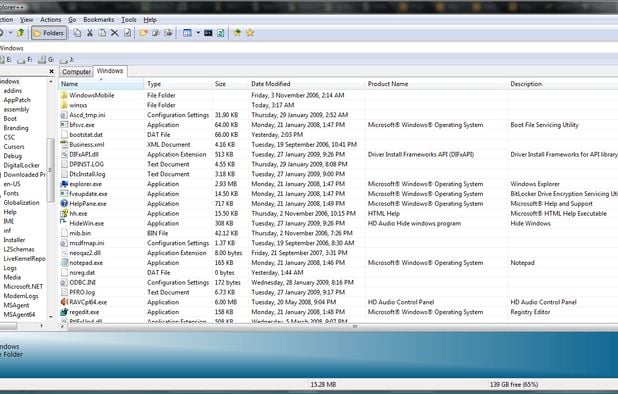Click the Copy toolbar icon
This screenshot has width=618, height=394.
(77, 33)
